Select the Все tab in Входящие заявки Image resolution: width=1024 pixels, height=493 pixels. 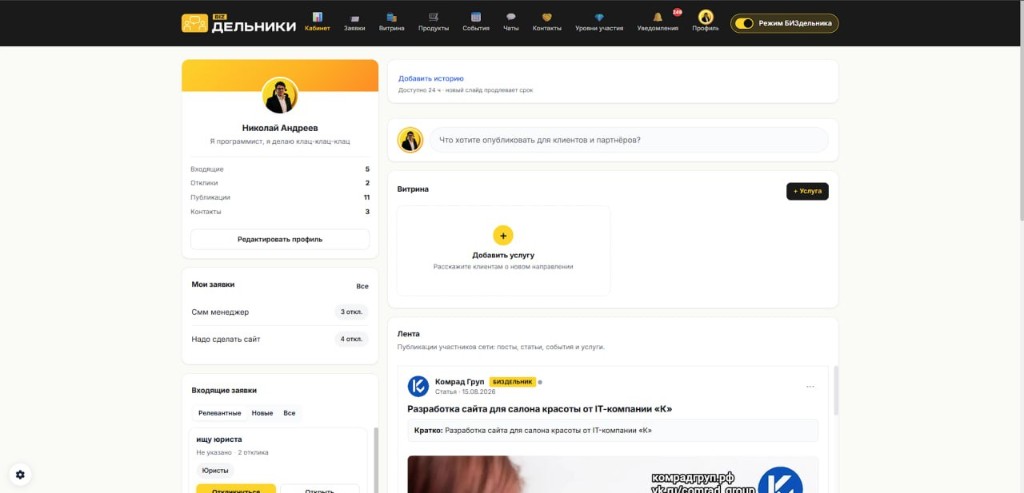pos(289,413)
